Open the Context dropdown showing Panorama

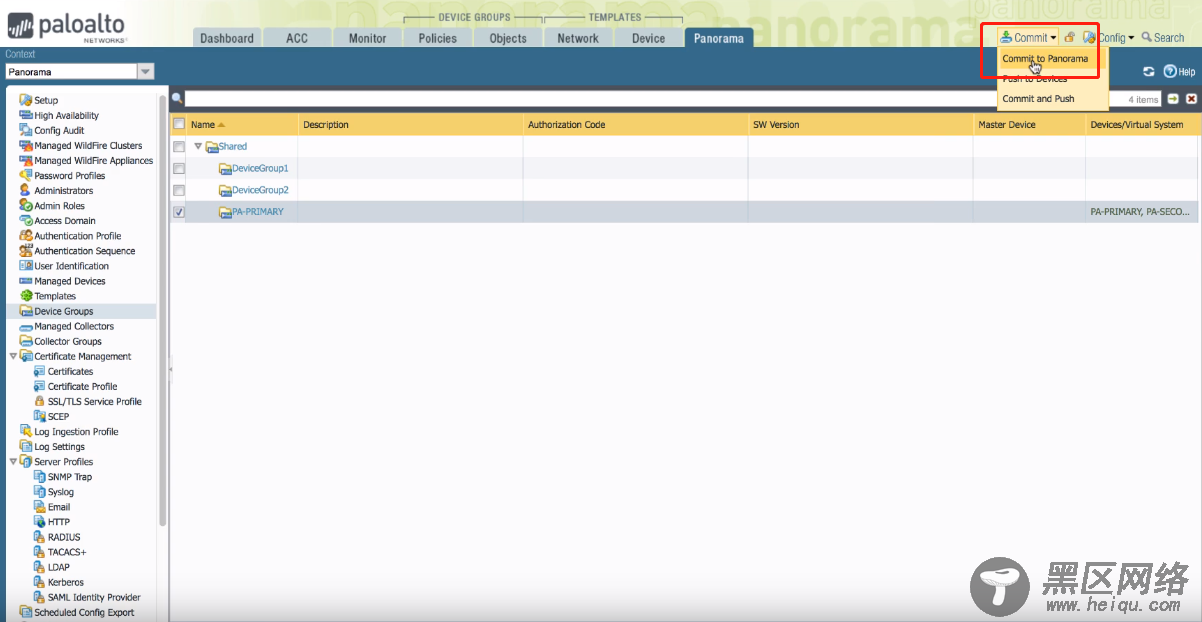coord(80,72)
